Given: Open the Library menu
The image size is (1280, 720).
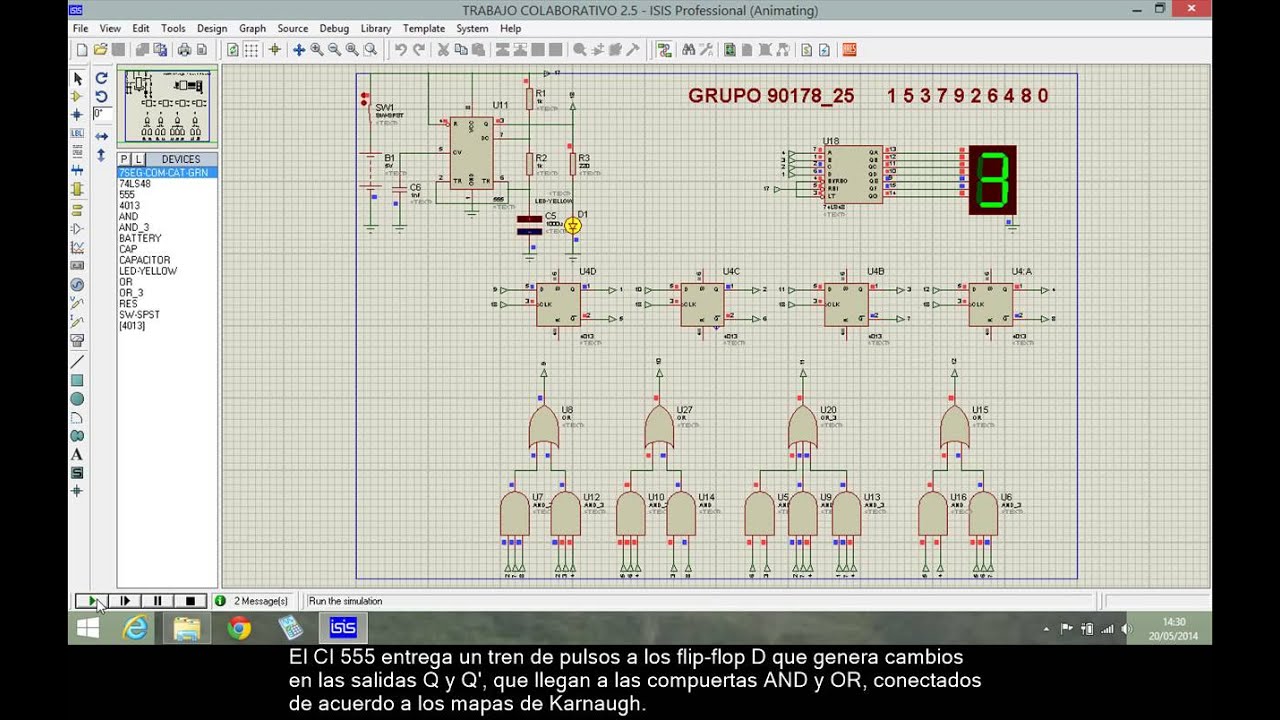Looking at the screenshot, I should 376,29.
